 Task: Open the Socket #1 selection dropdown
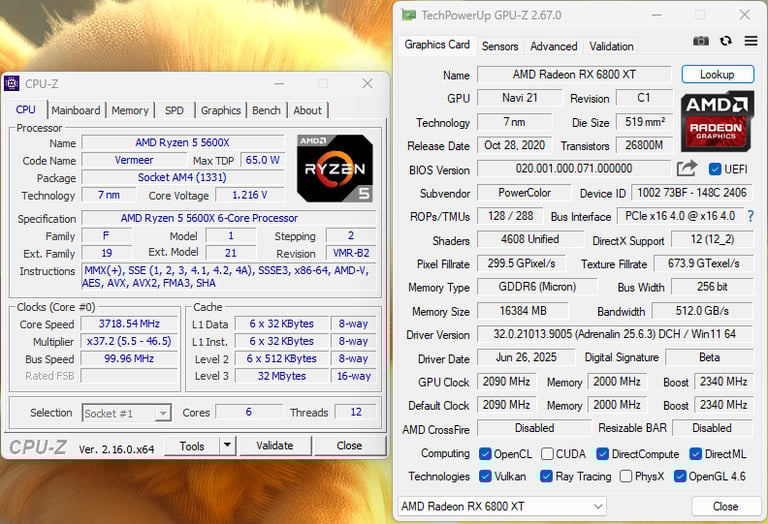pyautogui.click(x=126, y=413)
